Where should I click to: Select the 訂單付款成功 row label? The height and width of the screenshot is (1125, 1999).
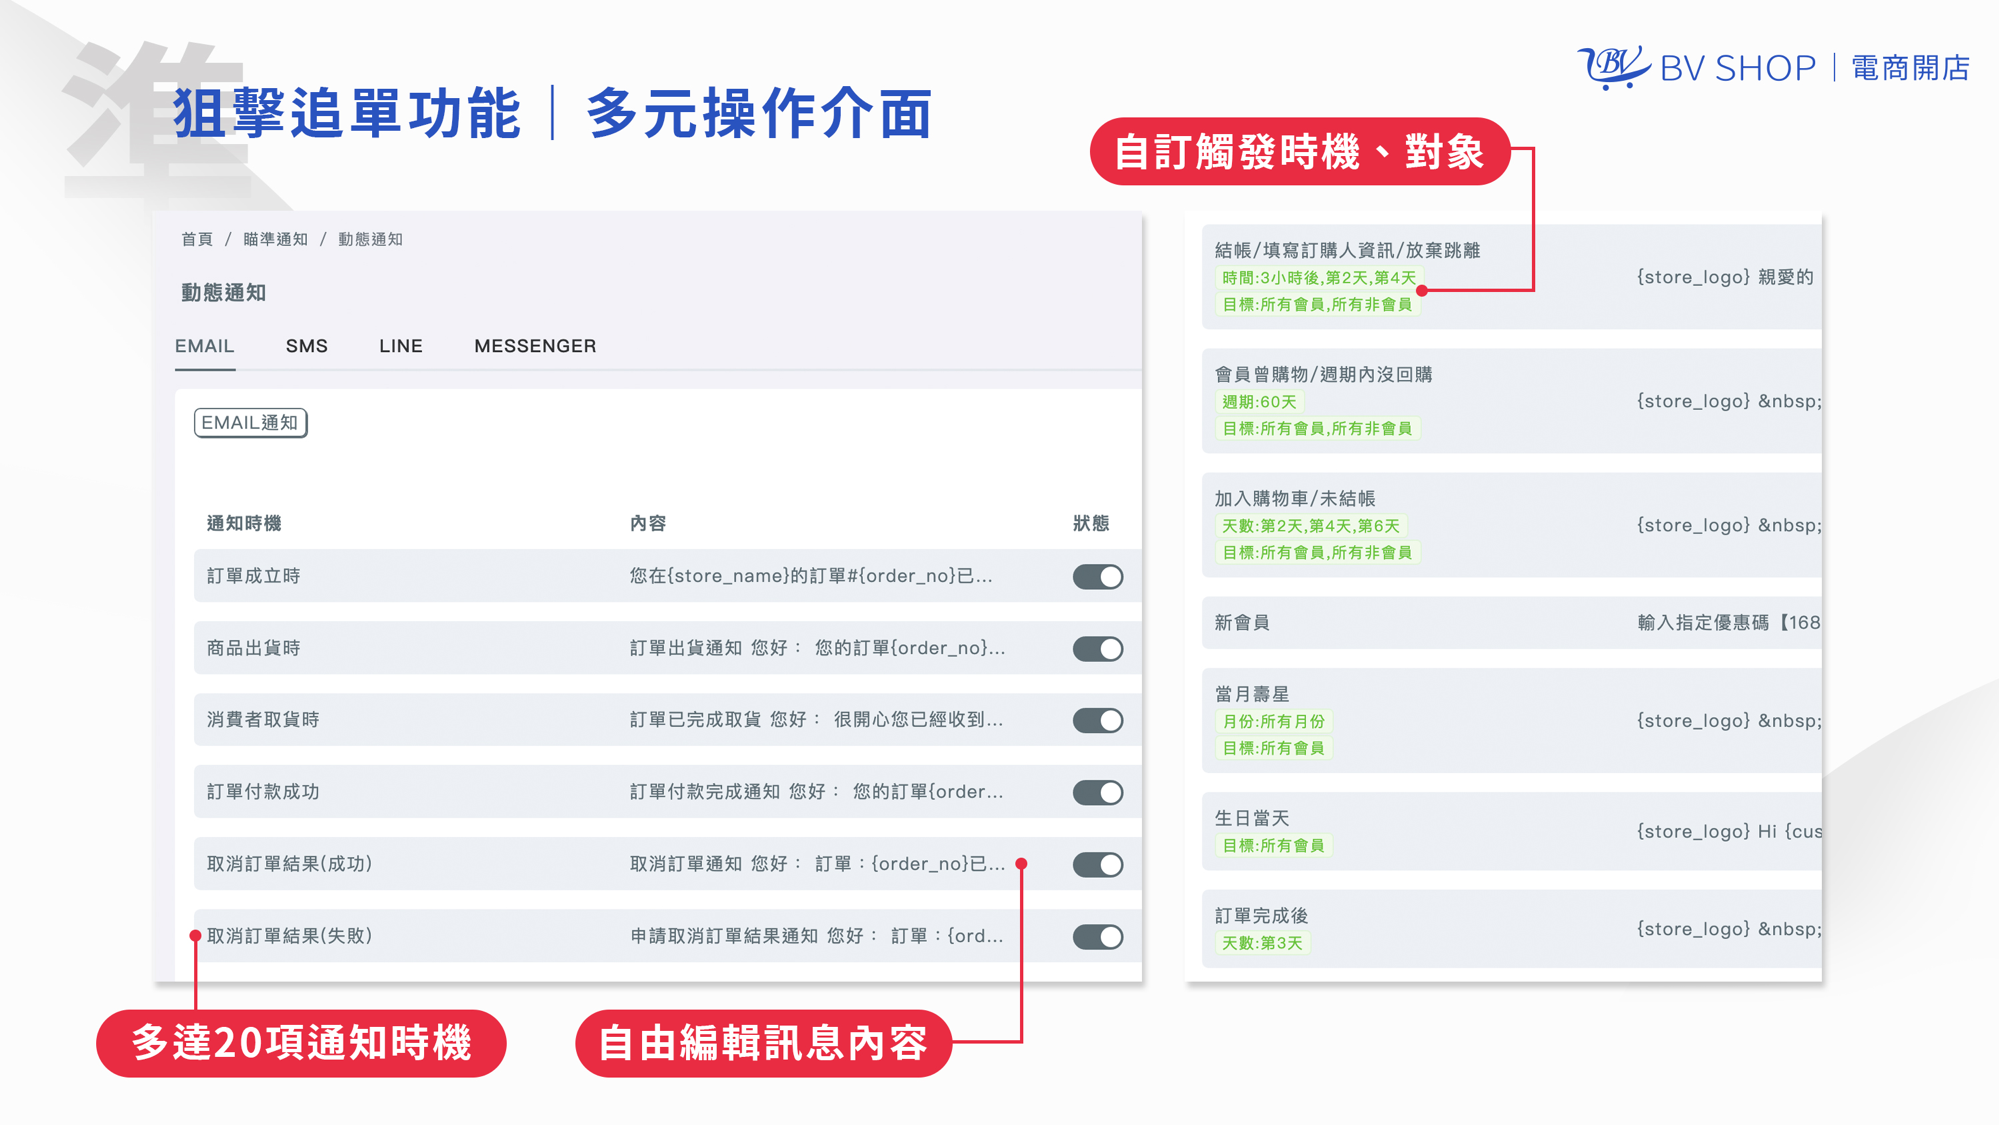pos(263,792)
